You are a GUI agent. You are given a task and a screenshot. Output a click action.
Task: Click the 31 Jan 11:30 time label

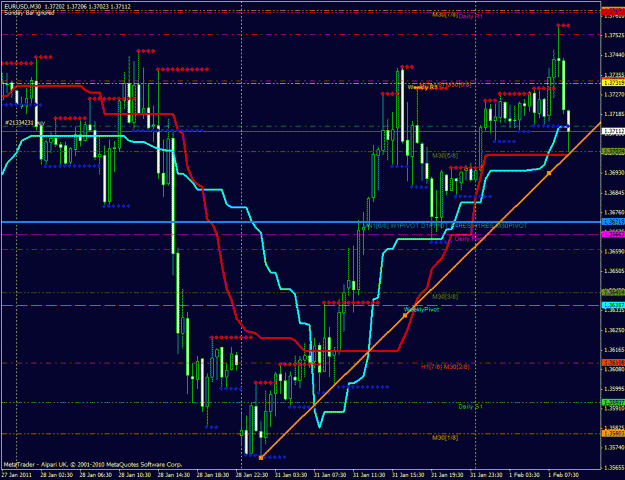[368, 476]
